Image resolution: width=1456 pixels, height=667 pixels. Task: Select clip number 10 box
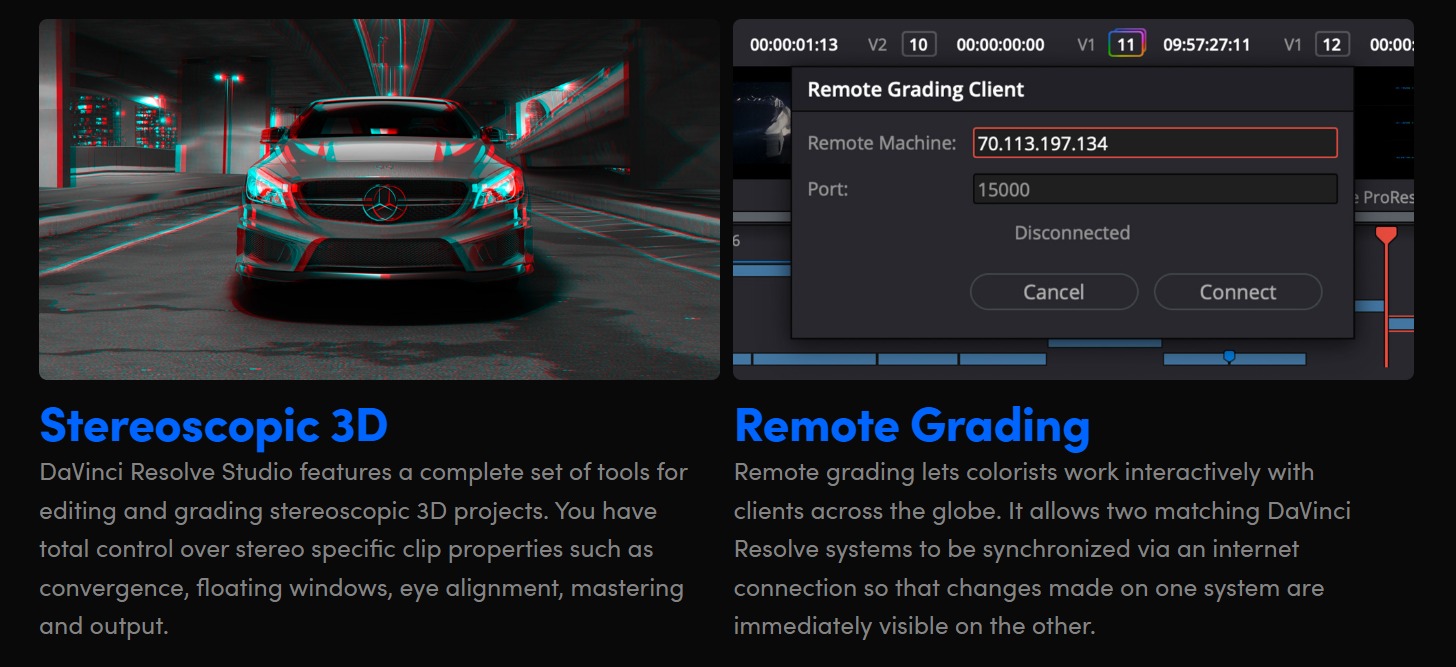tap(919, 44)
